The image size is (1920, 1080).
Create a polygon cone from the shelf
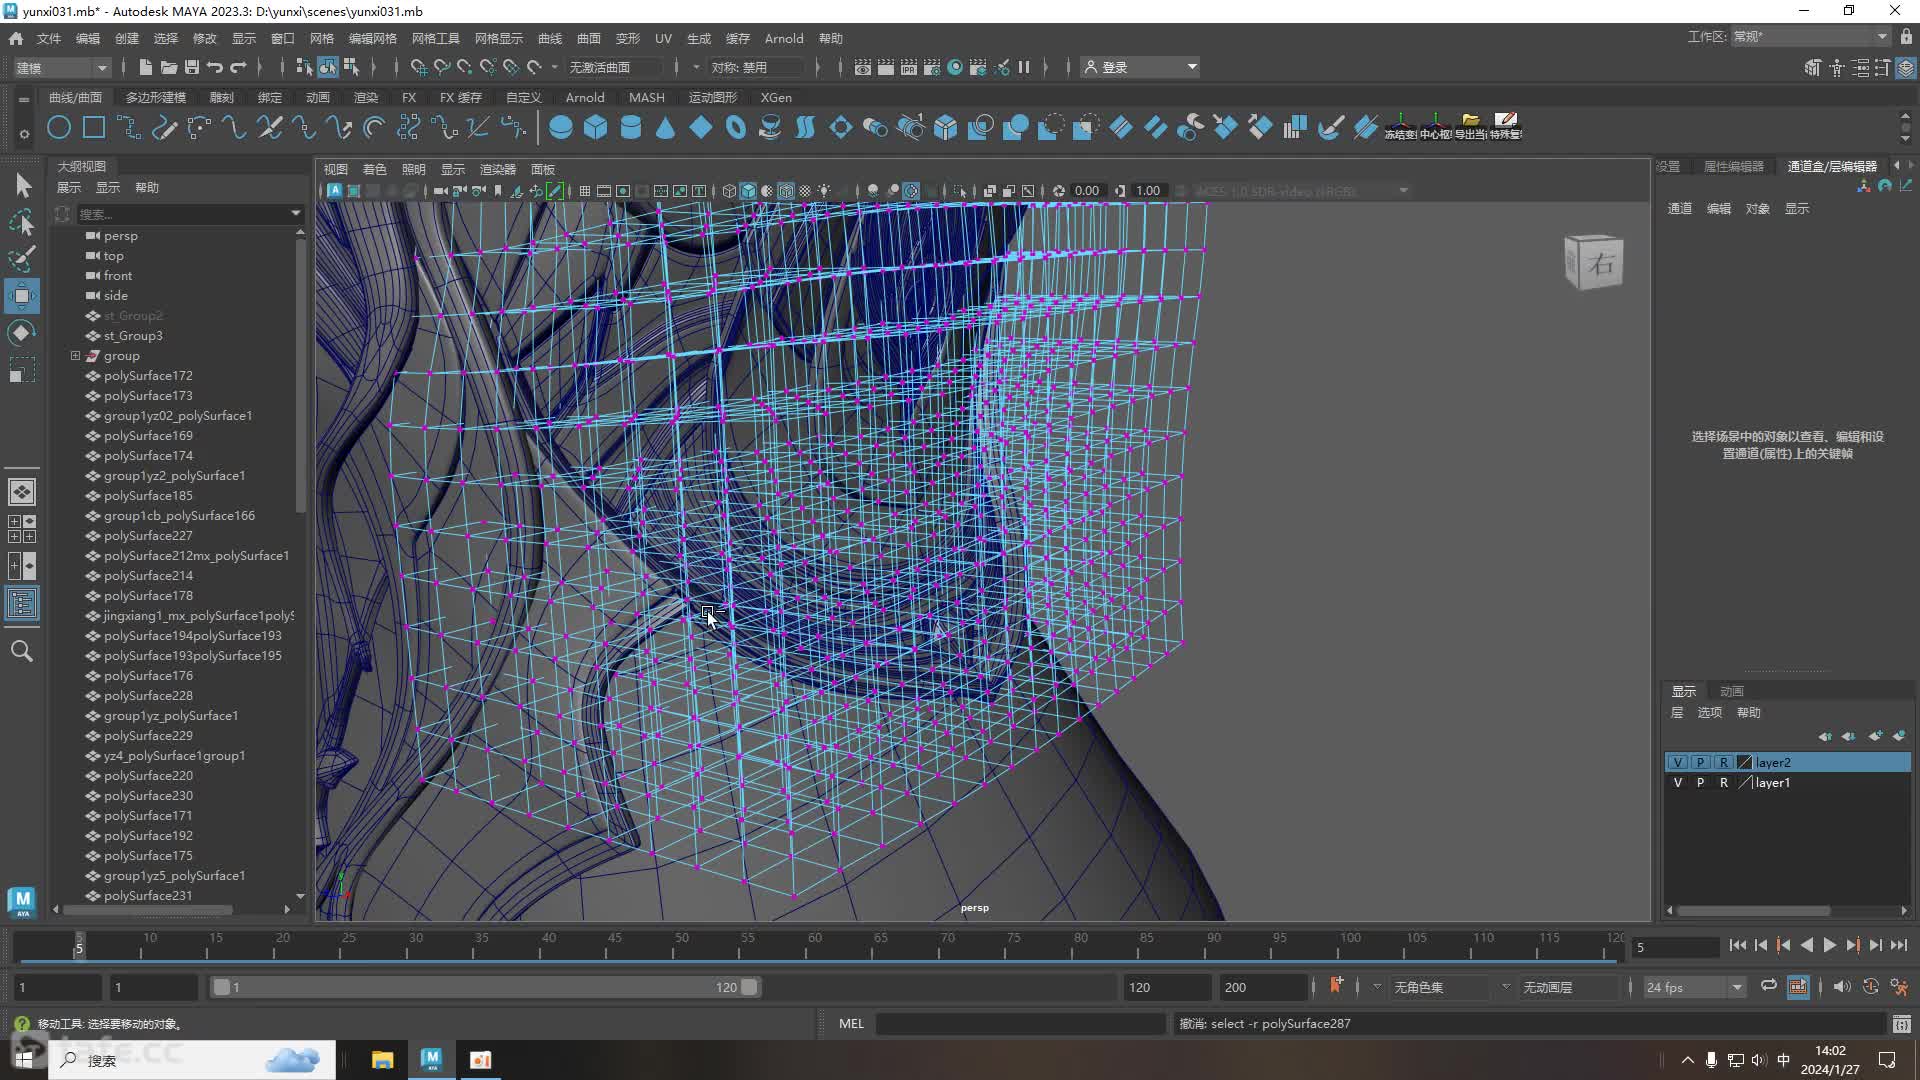665,127
